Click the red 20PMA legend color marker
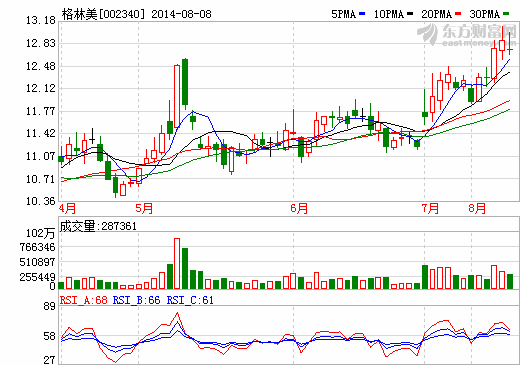 coord(458,14)
